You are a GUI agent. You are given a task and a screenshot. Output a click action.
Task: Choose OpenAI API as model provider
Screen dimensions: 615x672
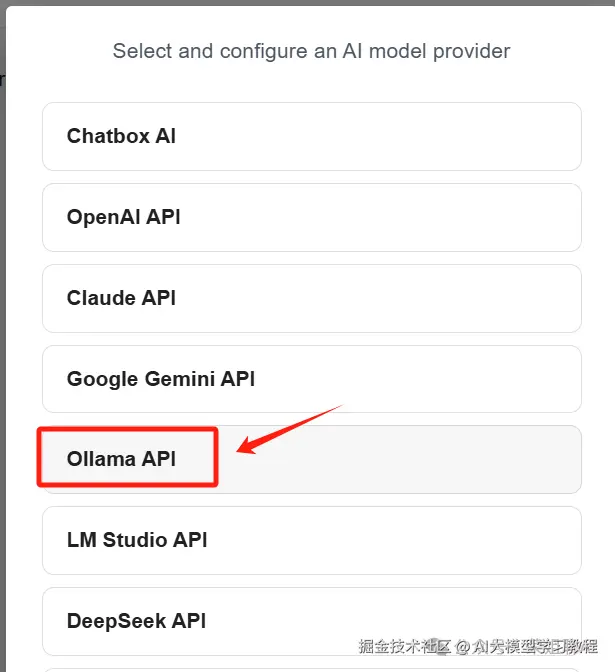[311, 217]
